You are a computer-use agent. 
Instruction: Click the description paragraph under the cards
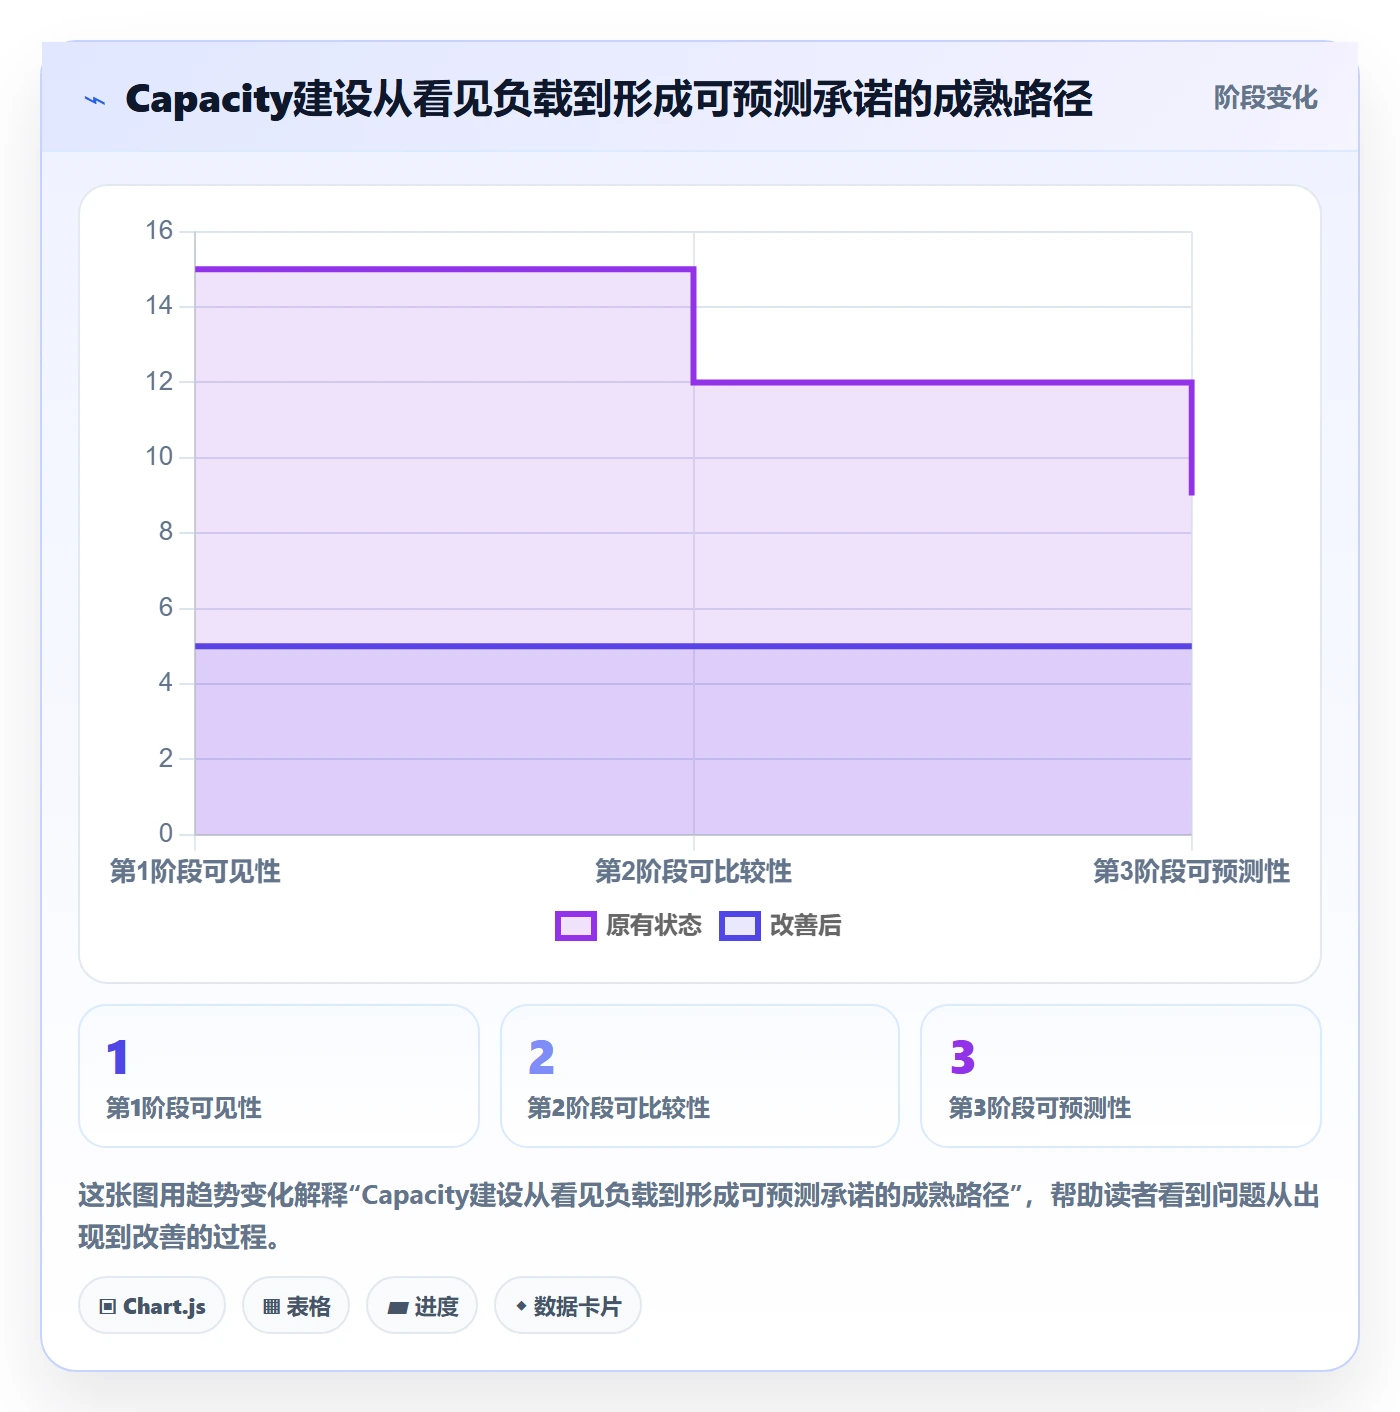pos(700,1216)
